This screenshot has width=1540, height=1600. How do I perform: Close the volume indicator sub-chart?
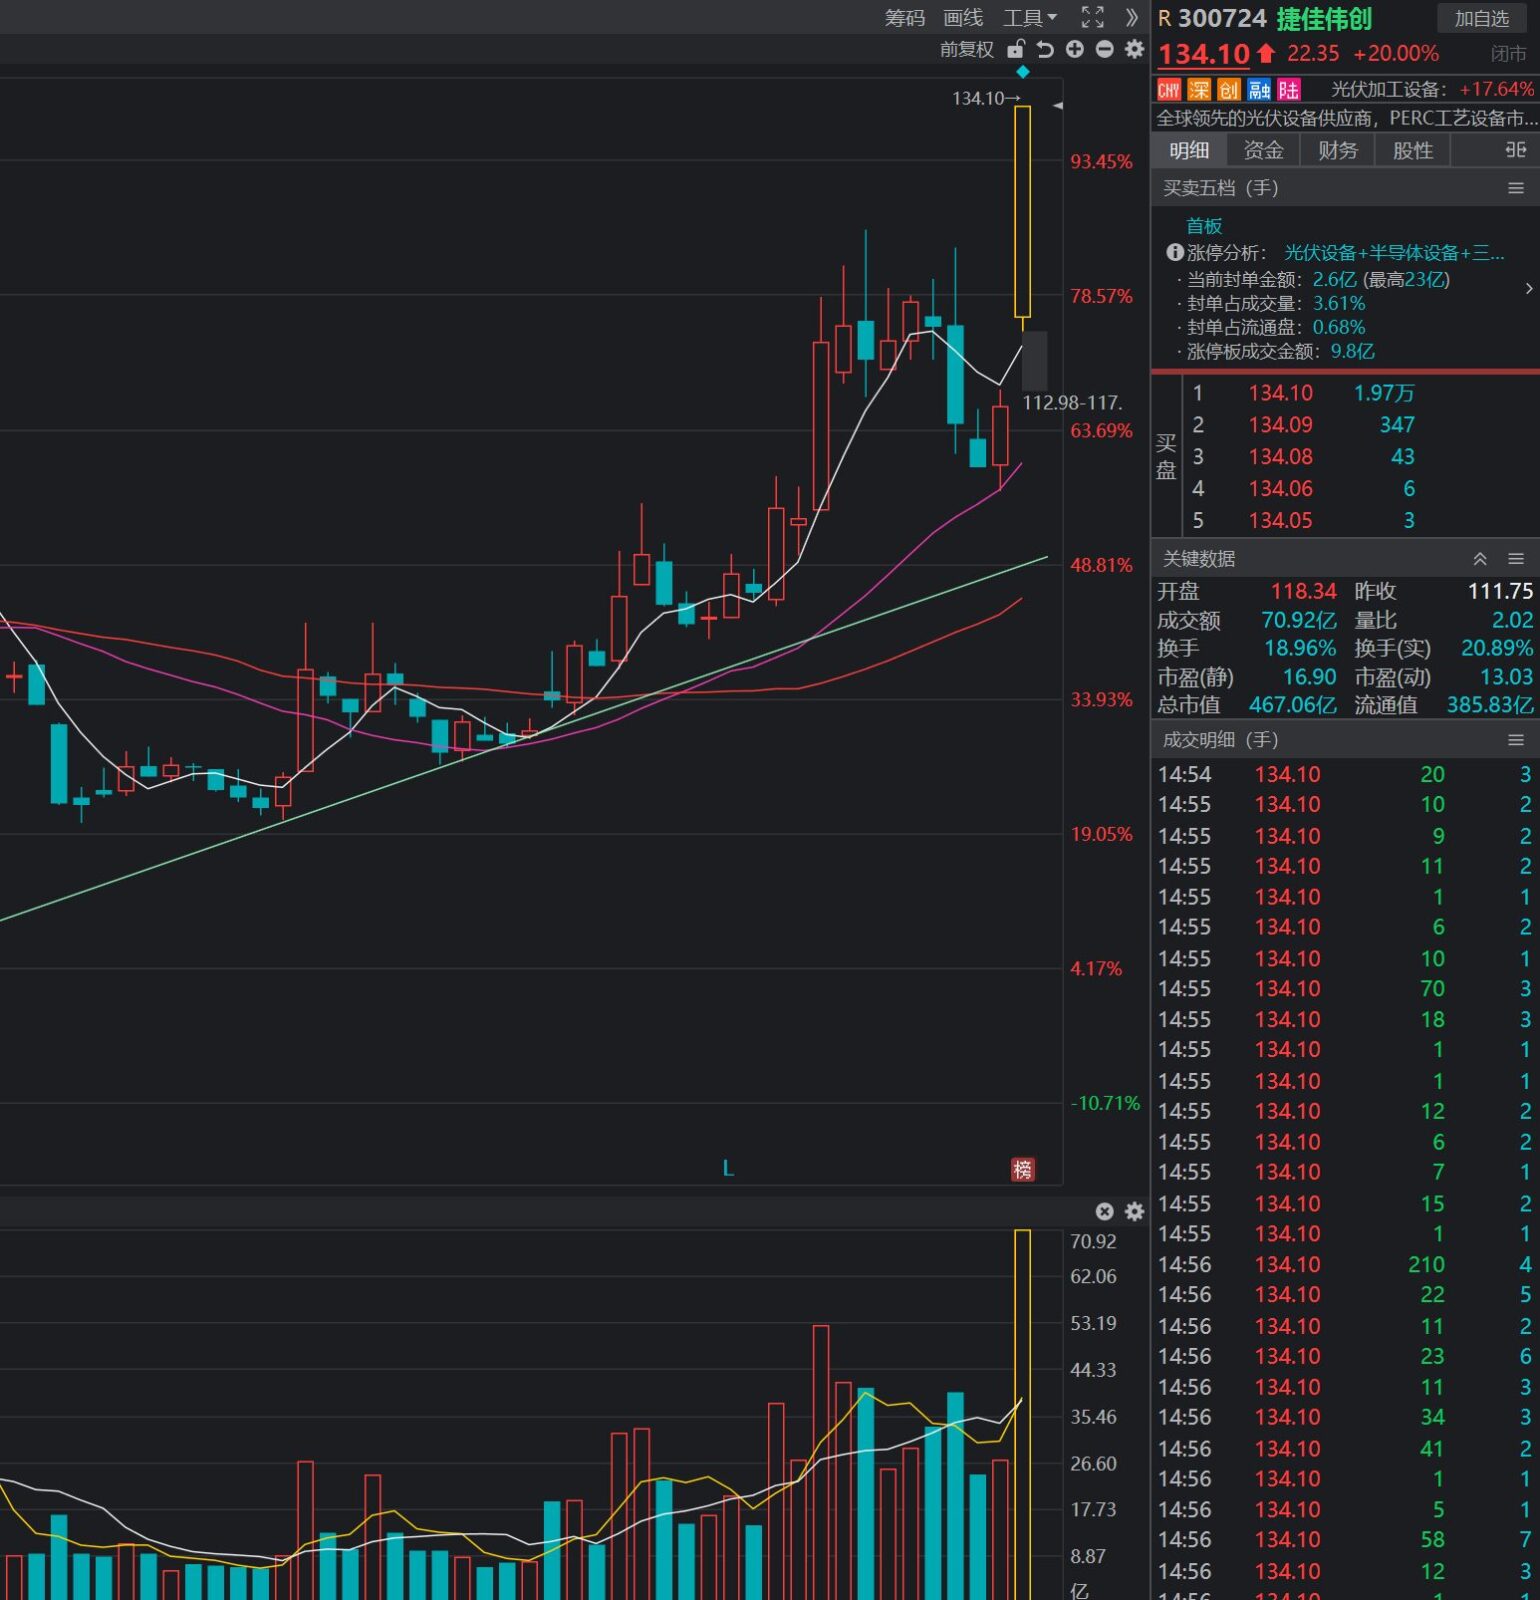1104,1211
